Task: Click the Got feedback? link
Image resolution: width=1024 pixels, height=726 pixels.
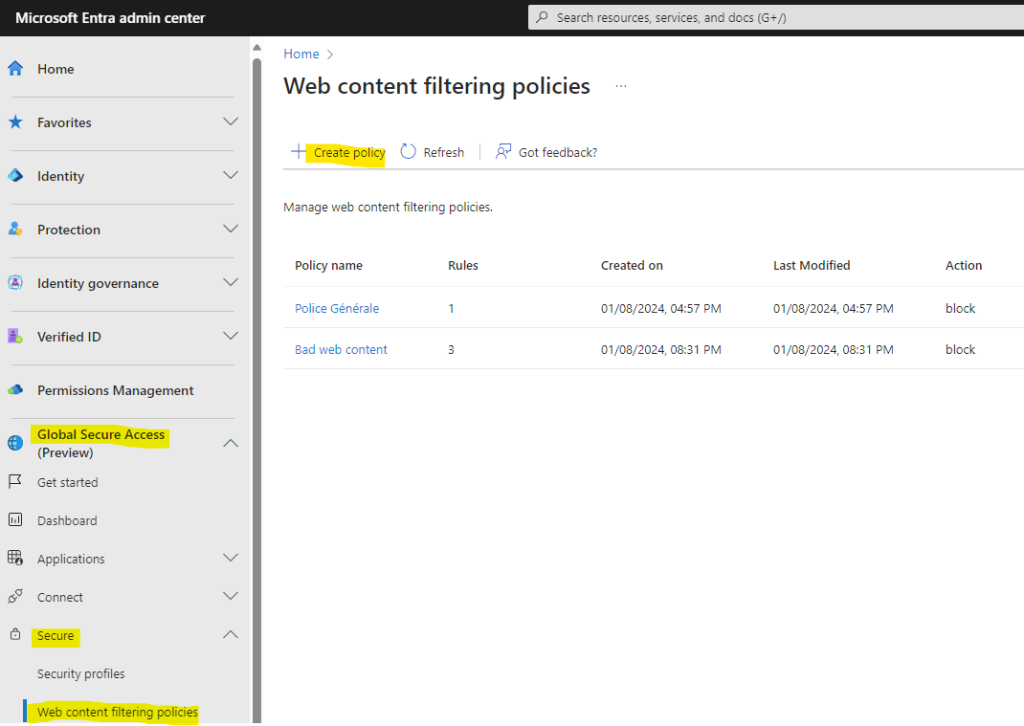Action: [558, 152]
